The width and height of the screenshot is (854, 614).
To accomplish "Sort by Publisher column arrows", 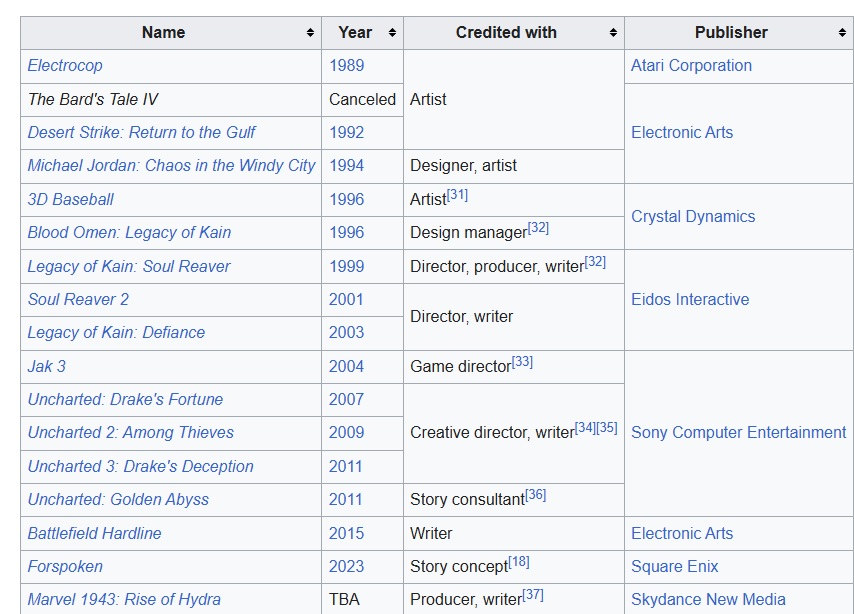I will (x=843, y=33).
